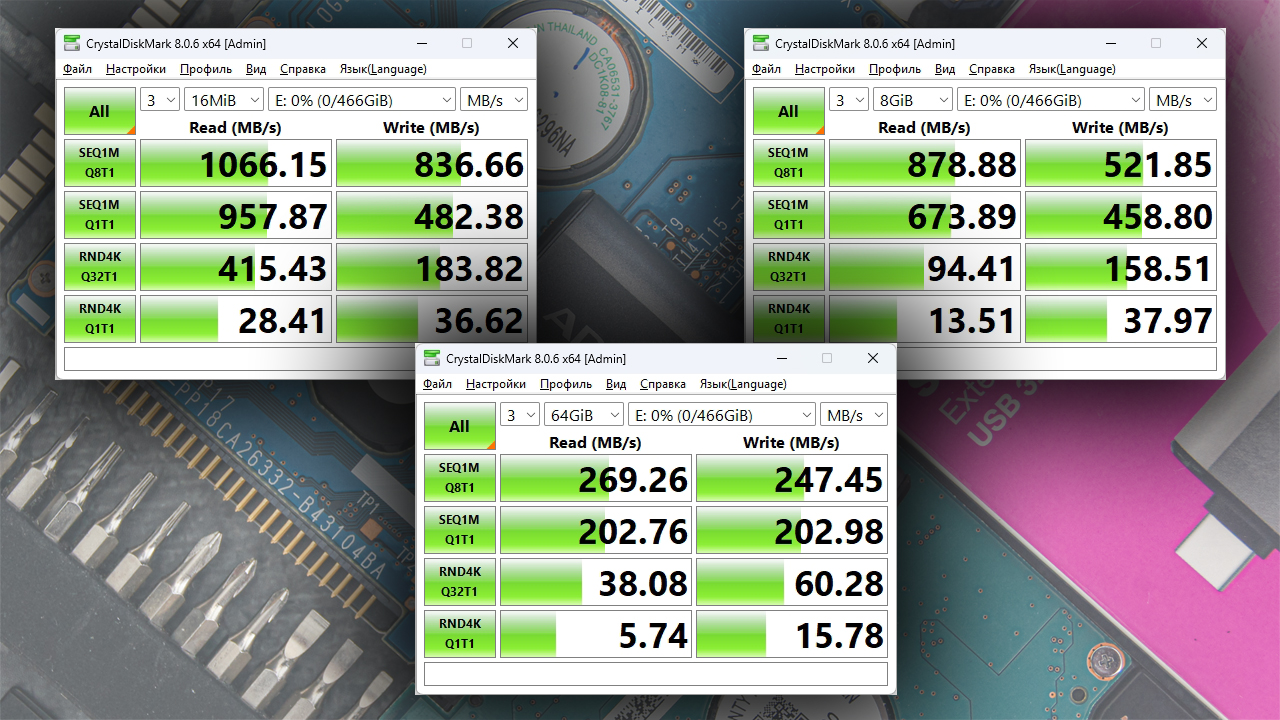Viewport: 1280px width, 720px height.
Task: Open the 64GiB test size dropdown
Action: pos(584,415)
